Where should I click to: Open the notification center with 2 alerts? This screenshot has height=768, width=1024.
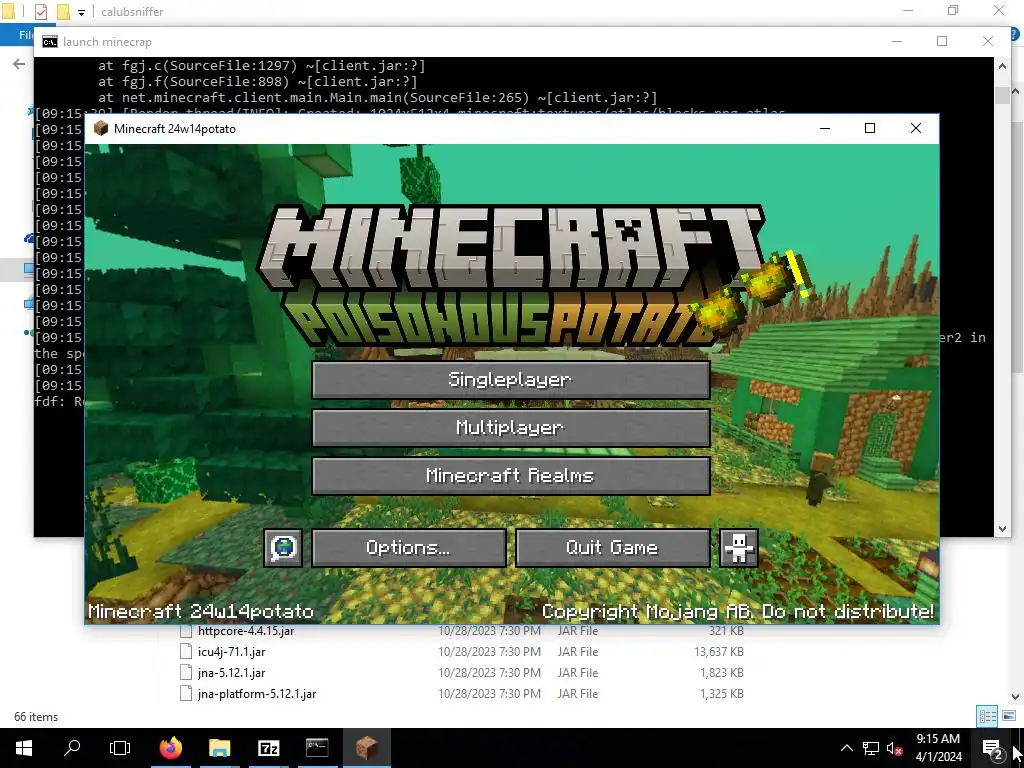click(x=993, y=749)
